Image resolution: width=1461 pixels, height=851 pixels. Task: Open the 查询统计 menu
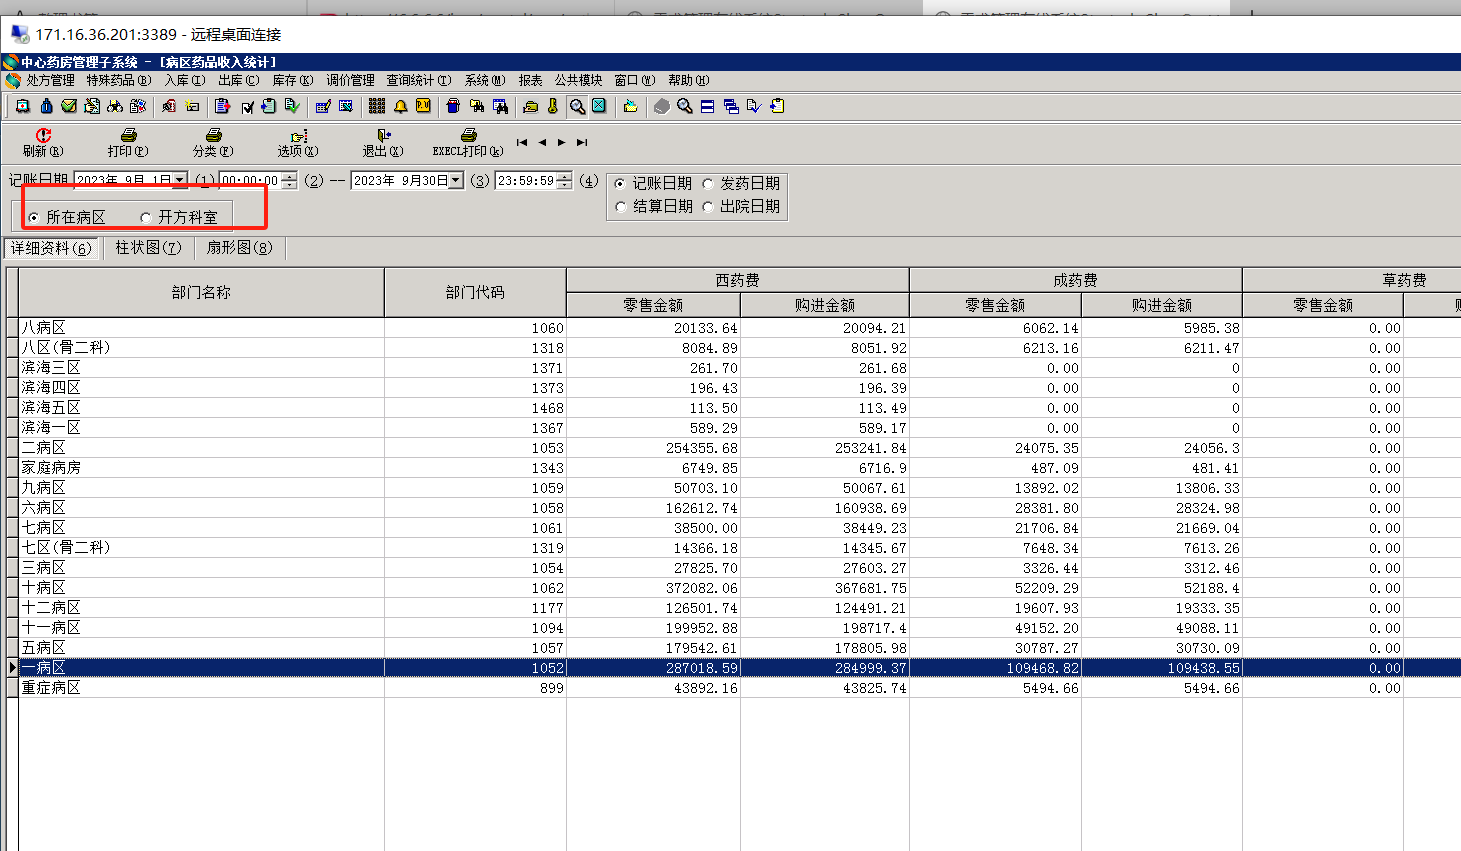point(418,80)
